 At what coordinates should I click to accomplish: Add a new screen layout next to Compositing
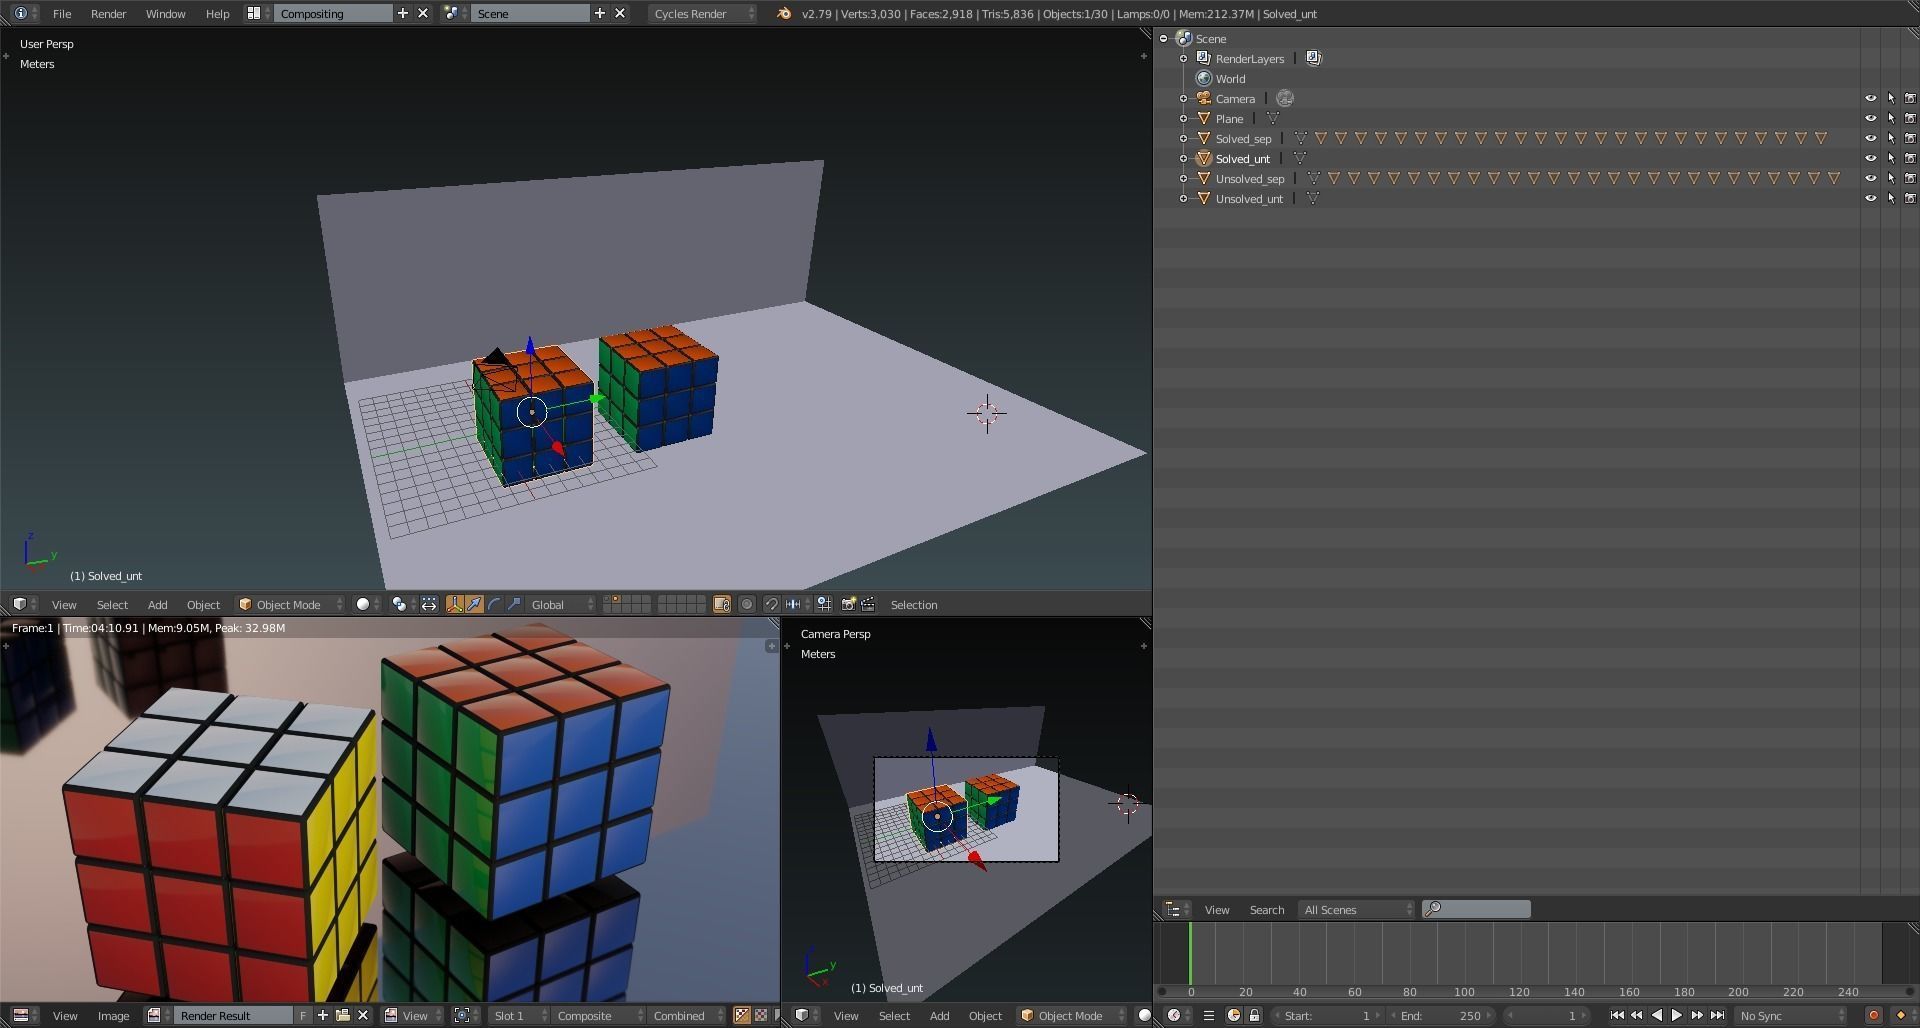403,14
